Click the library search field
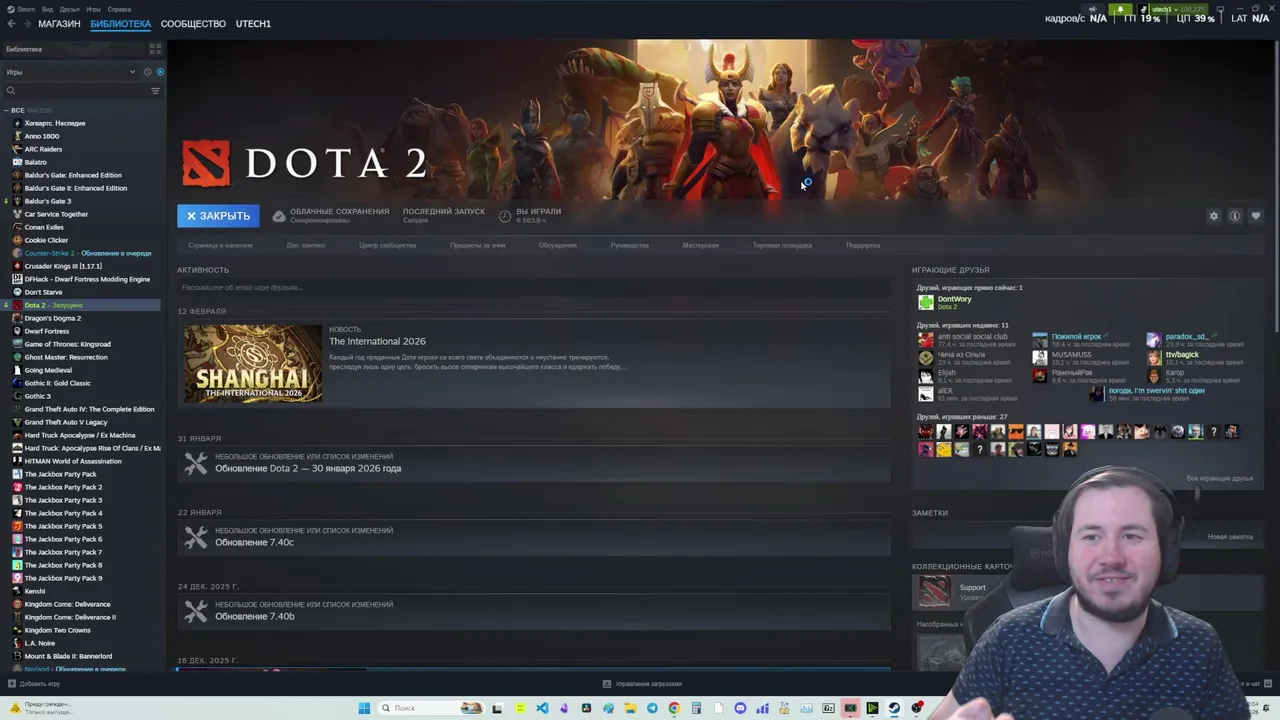Viewport: 1280px width, 720px height. click(75, 91)
